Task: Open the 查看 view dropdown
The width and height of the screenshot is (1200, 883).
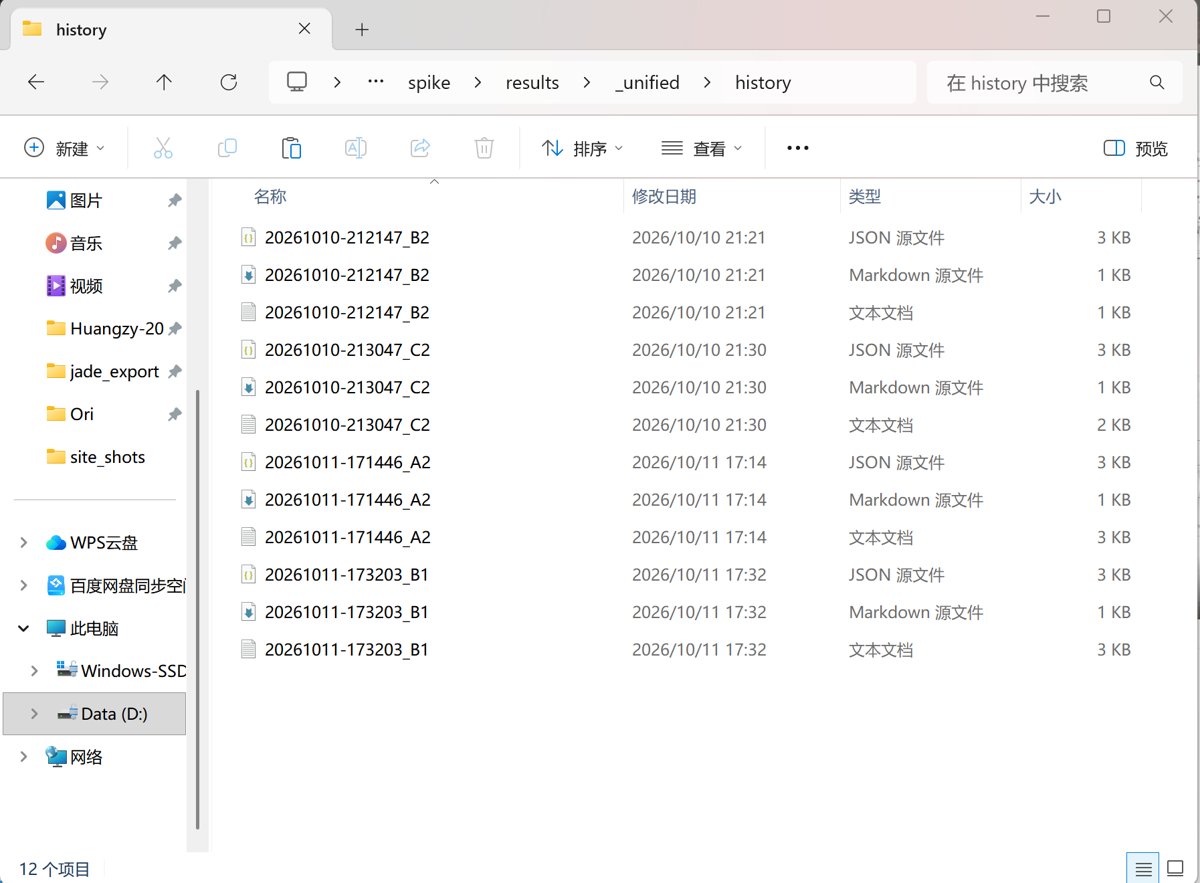Action: coord(702,148)
